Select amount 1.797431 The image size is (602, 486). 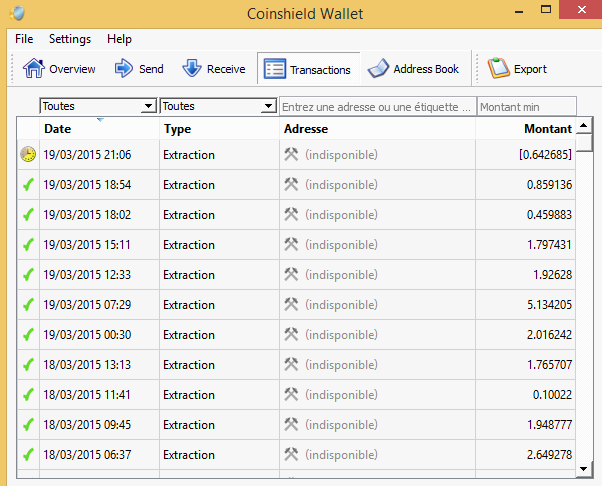pyautogui.click(x=549, y=245)
